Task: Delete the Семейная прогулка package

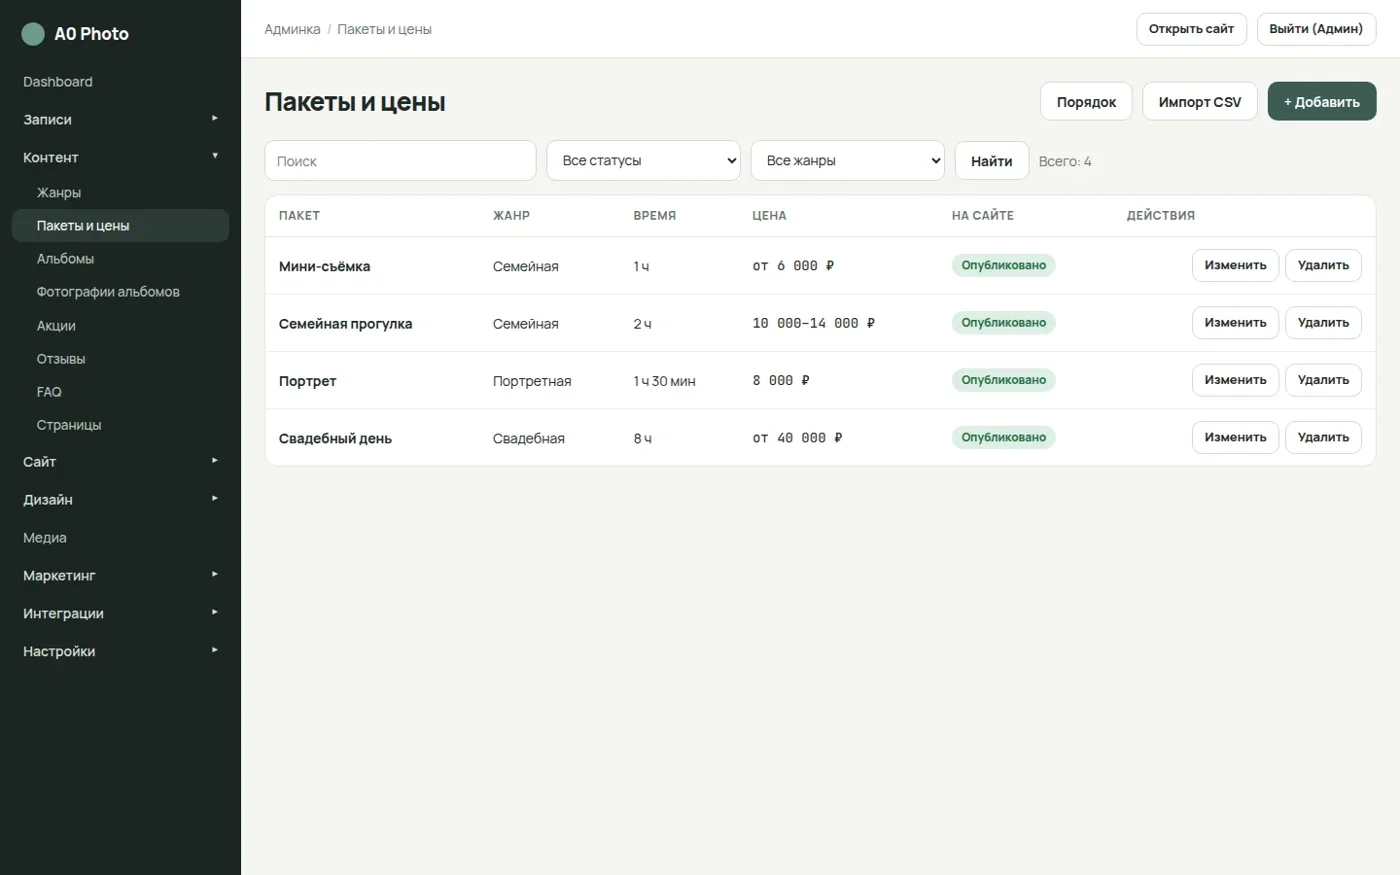Action: pos(1323,323)
